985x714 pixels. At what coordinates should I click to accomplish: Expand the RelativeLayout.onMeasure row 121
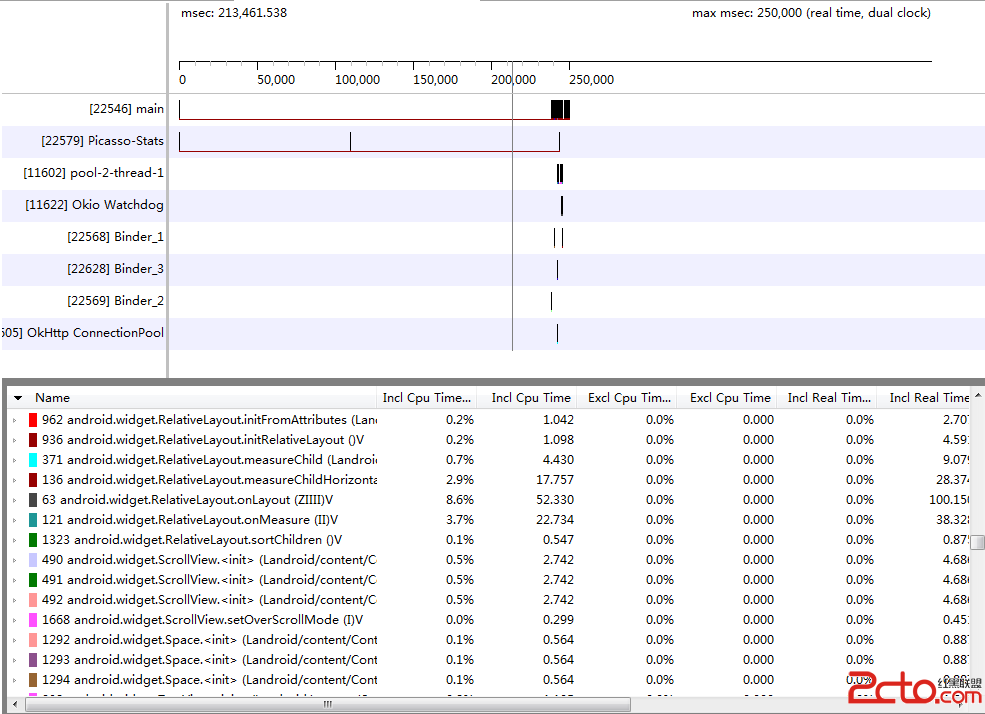(14, 521)
